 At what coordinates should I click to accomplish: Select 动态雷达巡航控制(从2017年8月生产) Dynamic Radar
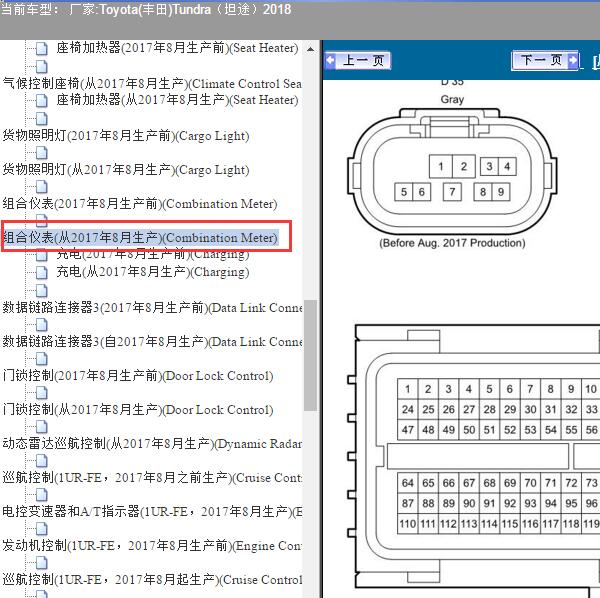click(152, 444)
